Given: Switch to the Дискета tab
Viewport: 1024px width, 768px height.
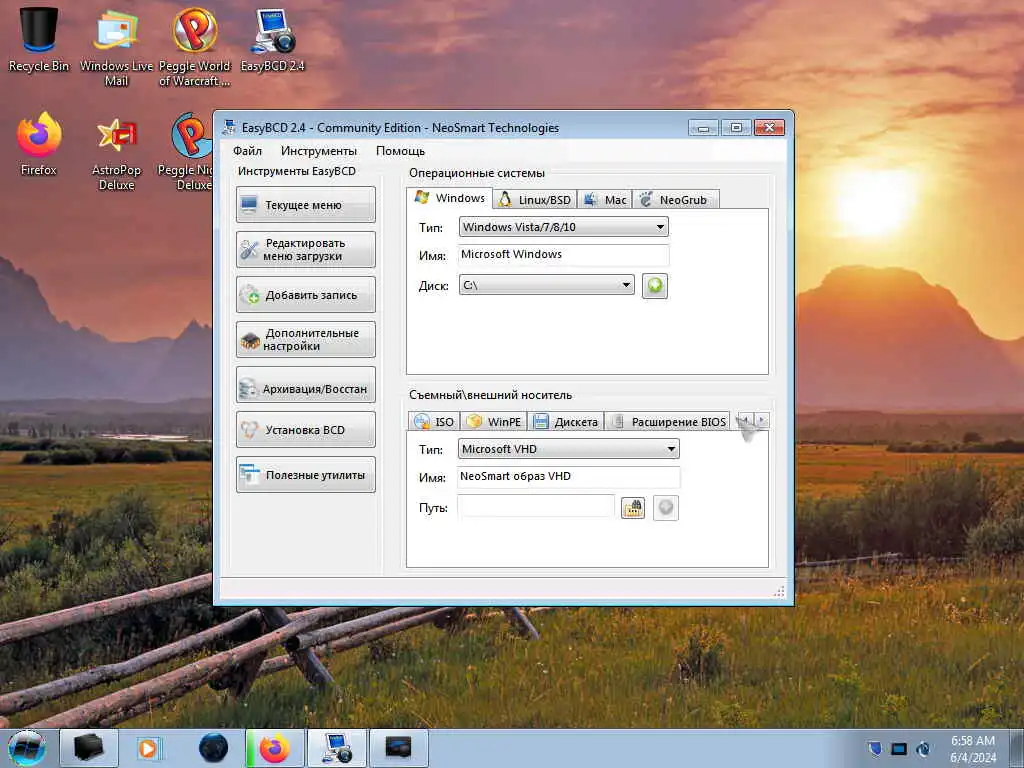Looking at the screenshot, I should tap(566, 422).
